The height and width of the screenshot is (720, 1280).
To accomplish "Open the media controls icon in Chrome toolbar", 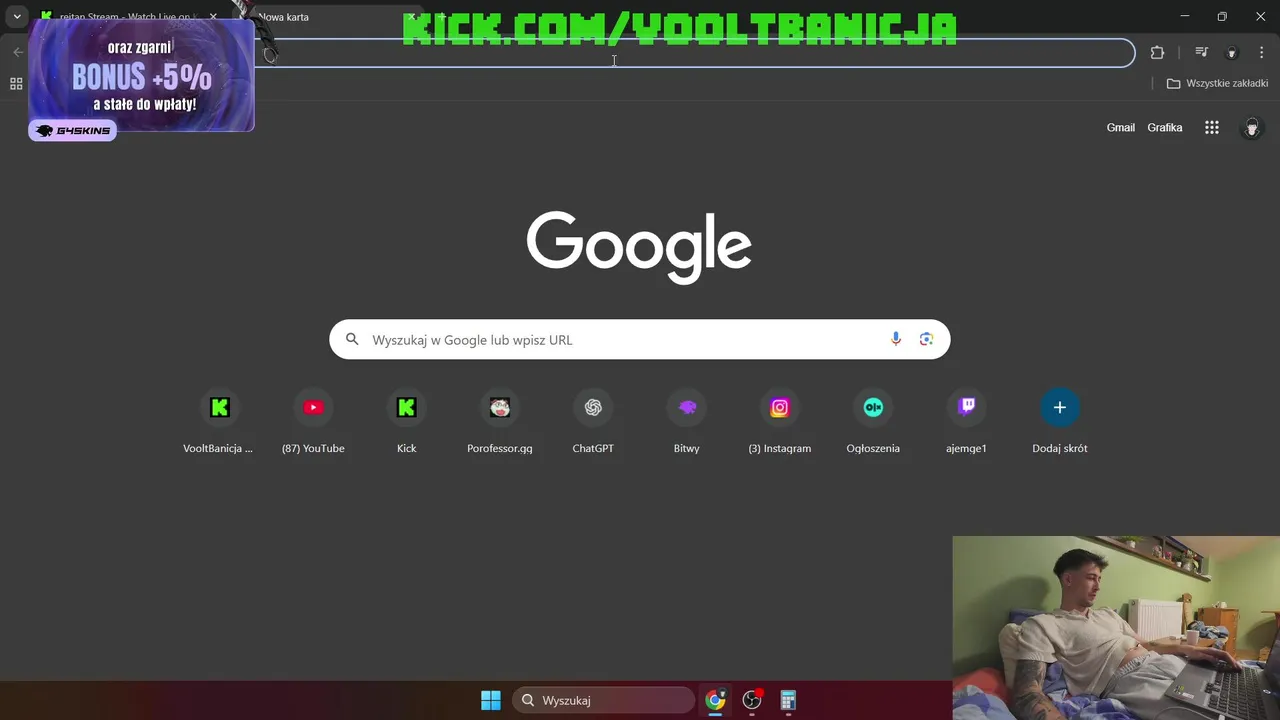I will (1202, 53).
